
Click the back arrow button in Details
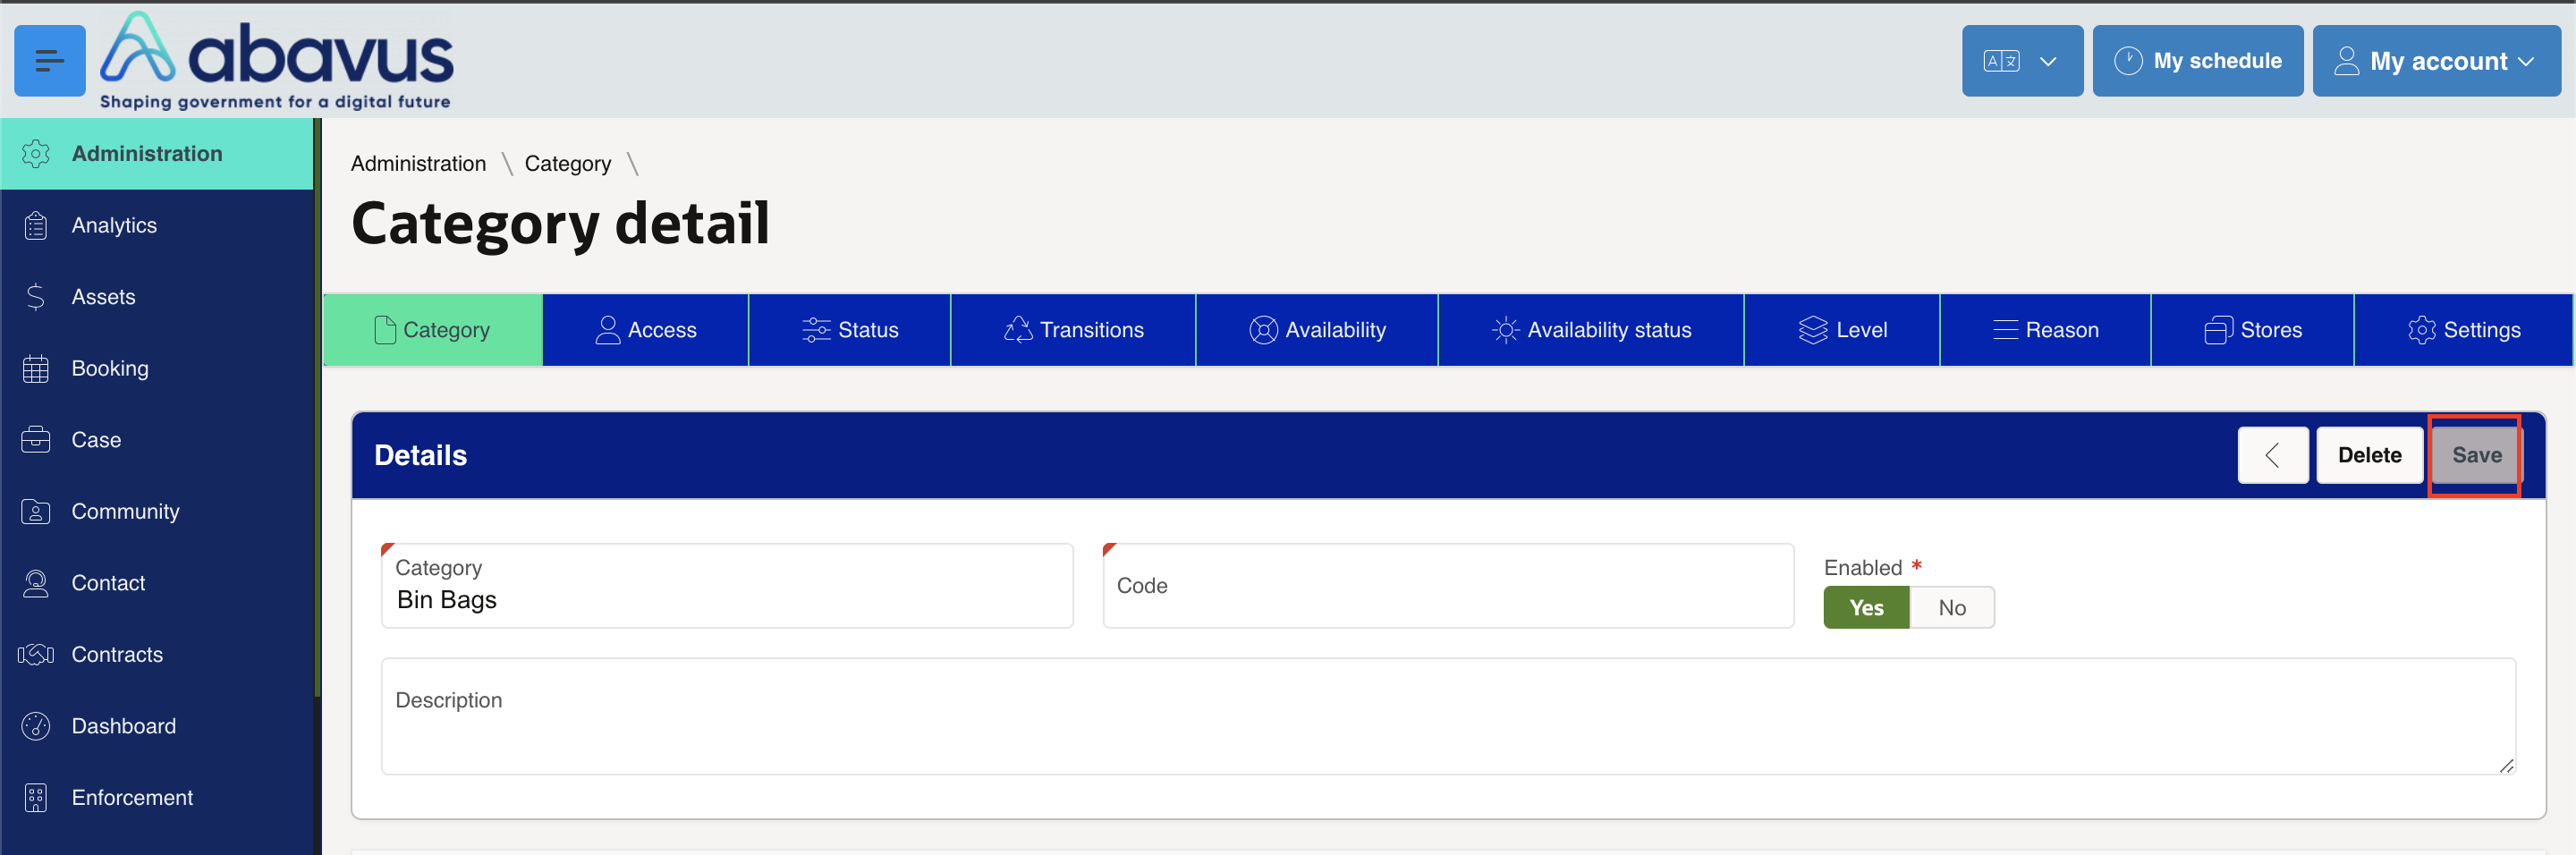click(x=2273, y=456)
